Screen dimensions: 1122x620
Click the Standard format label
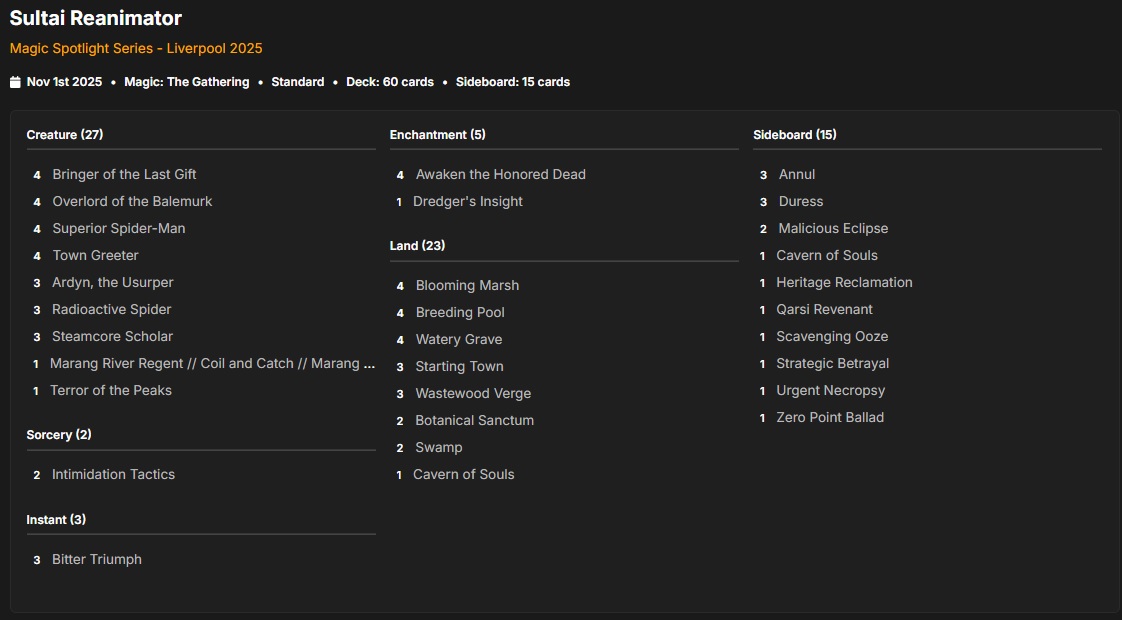click(298, 82)
